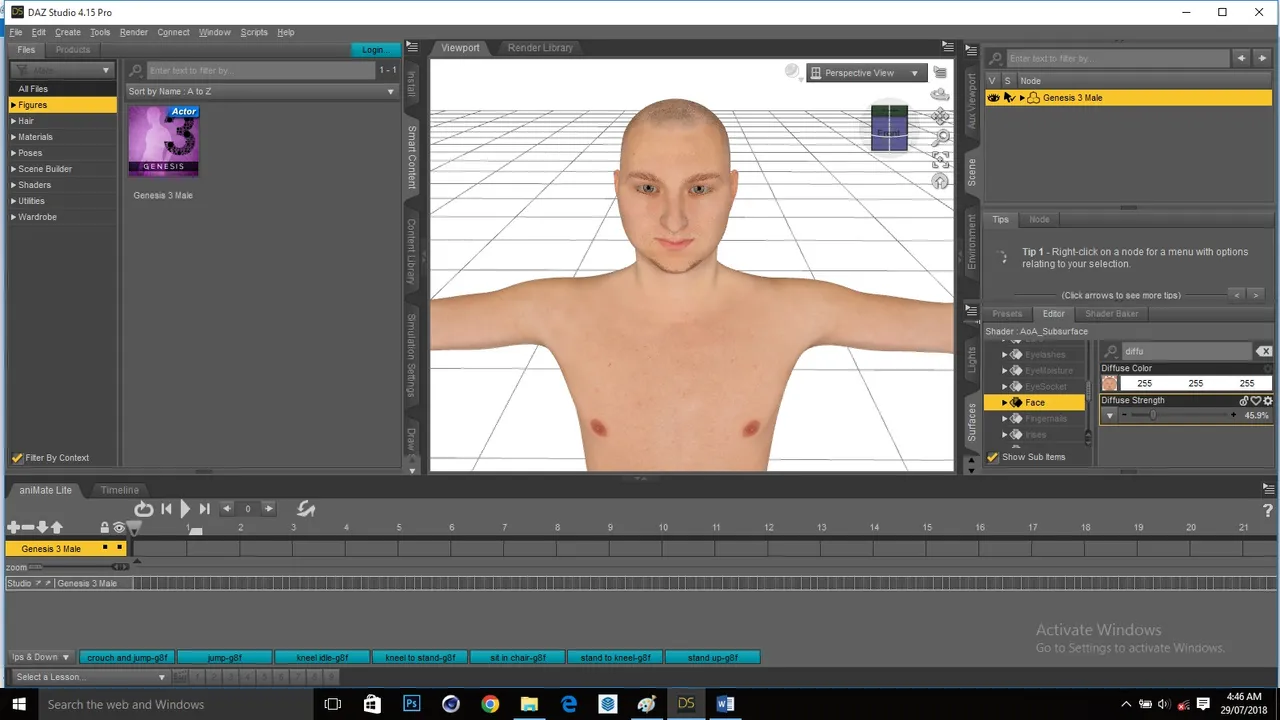Expand the Poses category
Screen dimensions: 1280x720
click(13, 153)
